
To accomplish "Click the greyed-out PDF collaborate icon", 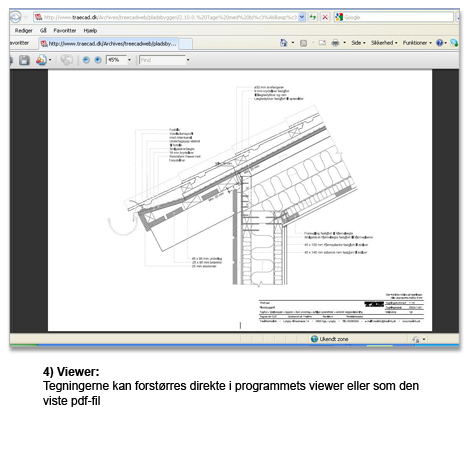I will [x=67, y=60].
